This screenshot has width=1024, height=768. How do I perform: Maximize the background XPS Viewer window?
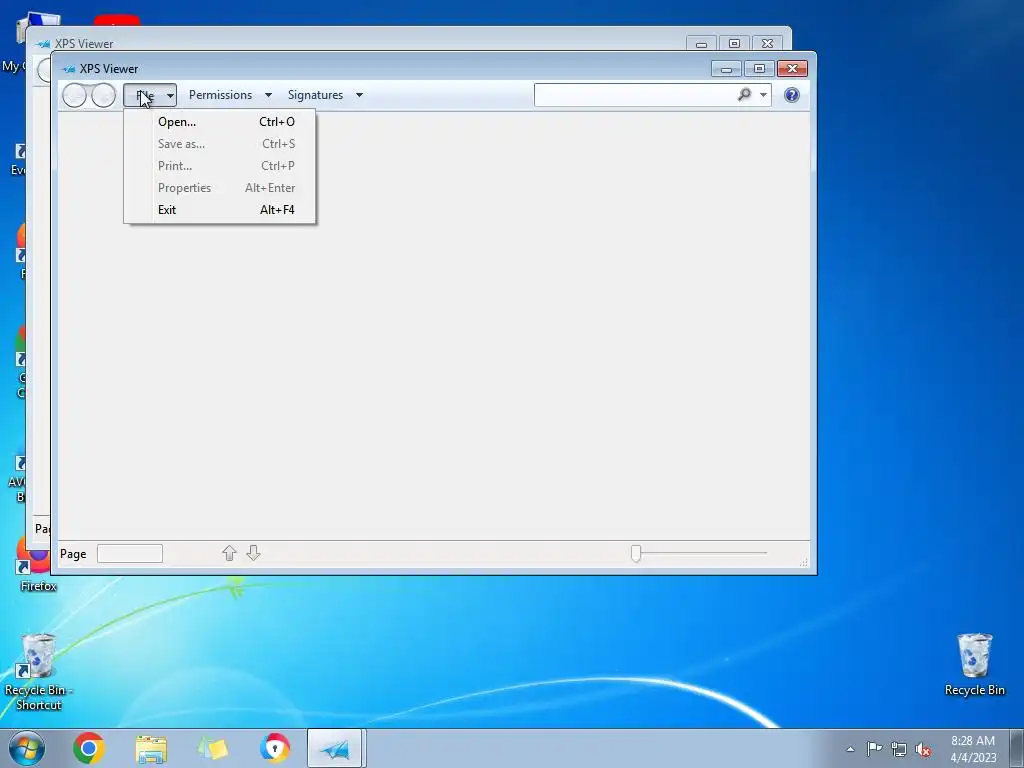point(734,44)
